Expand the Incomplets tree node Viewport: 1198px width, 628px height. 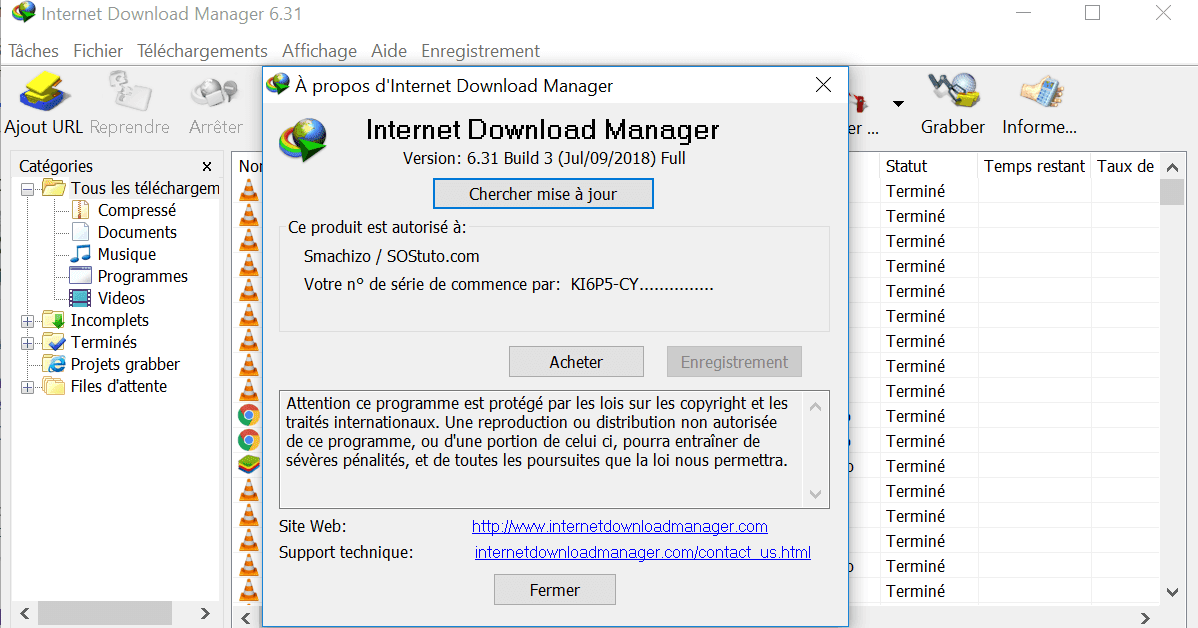(x=28, y=321)
